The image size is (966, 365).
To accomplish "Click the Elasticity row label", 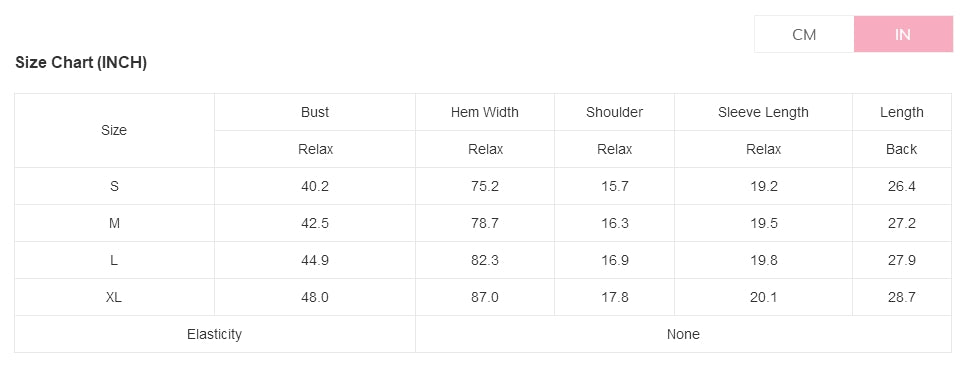I will pyautogui.click(x=214, y=334).
